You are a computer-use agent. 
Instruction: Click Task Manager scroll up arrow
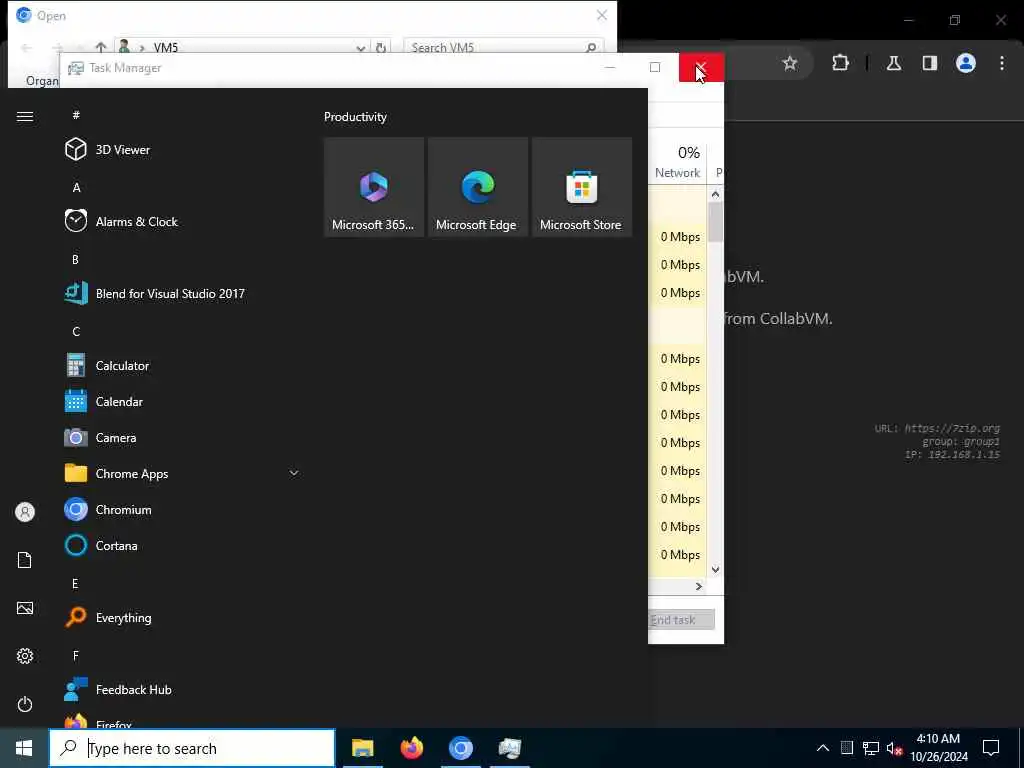click(716, 194)
